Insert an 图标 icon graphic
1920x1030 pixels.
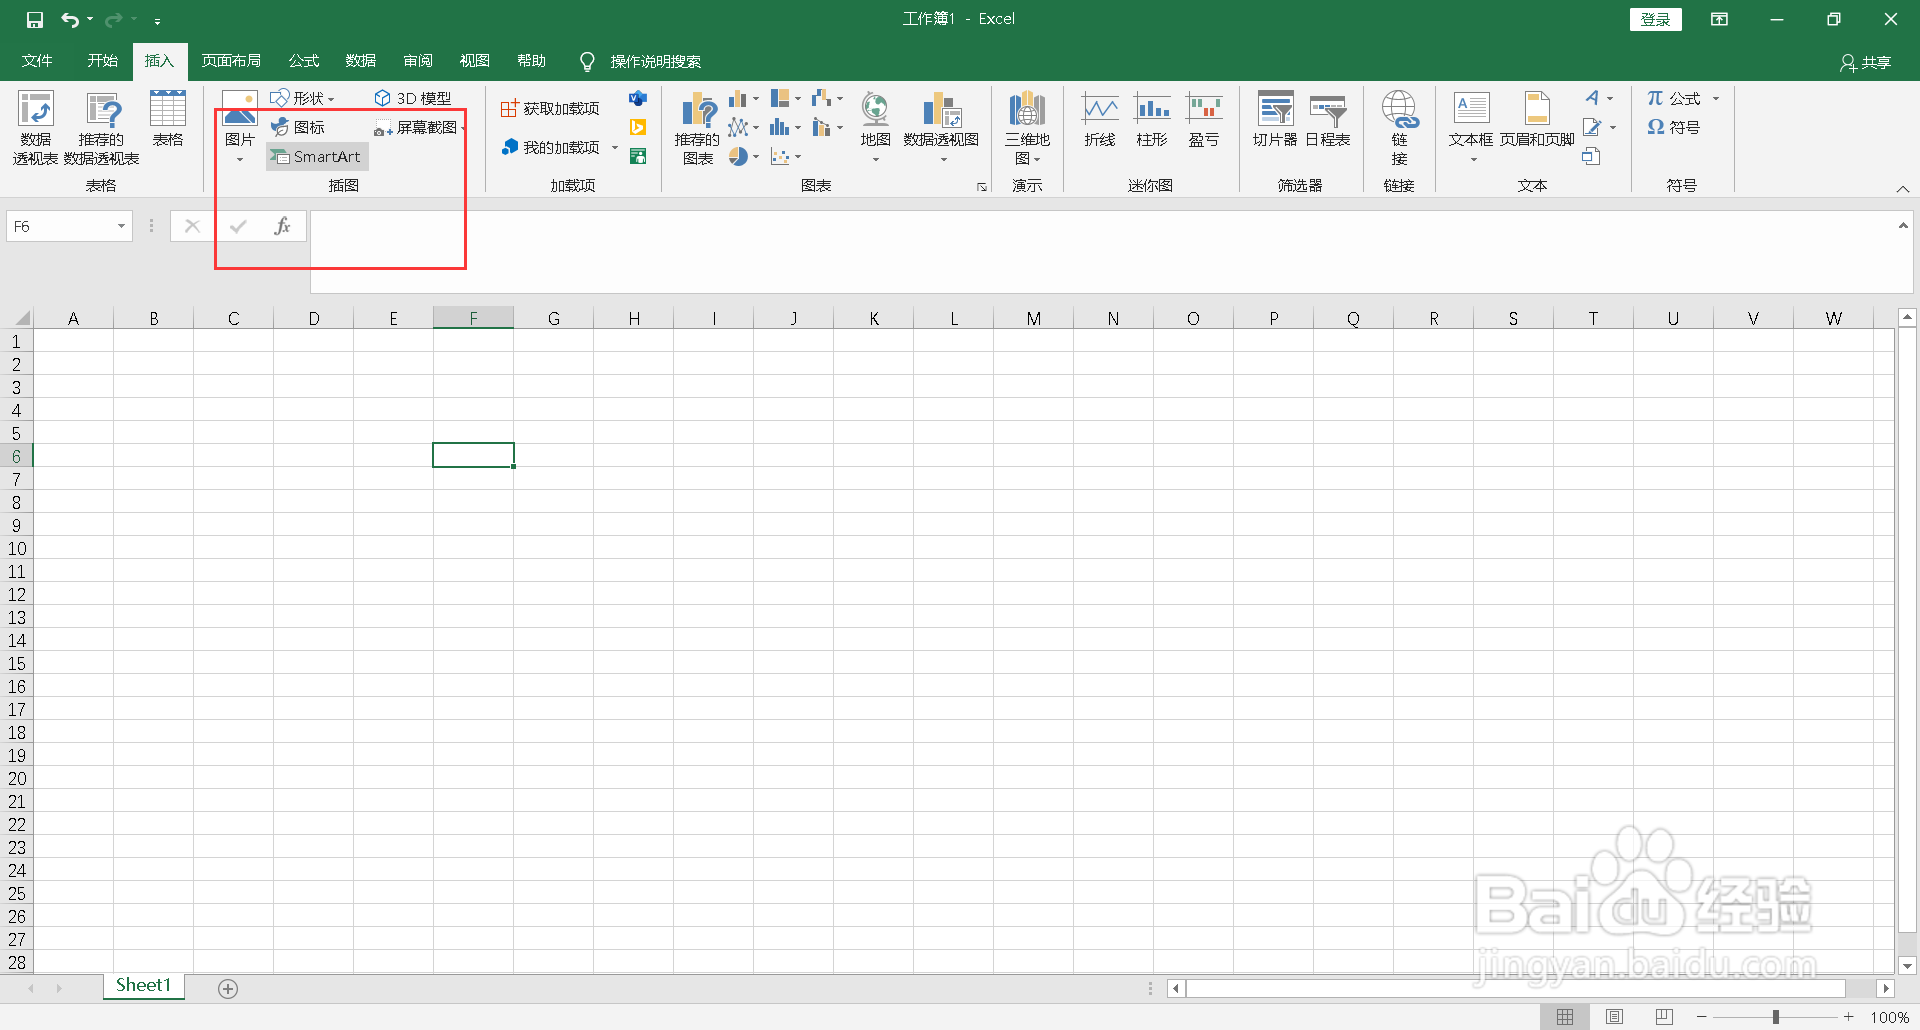click(298, 127)
